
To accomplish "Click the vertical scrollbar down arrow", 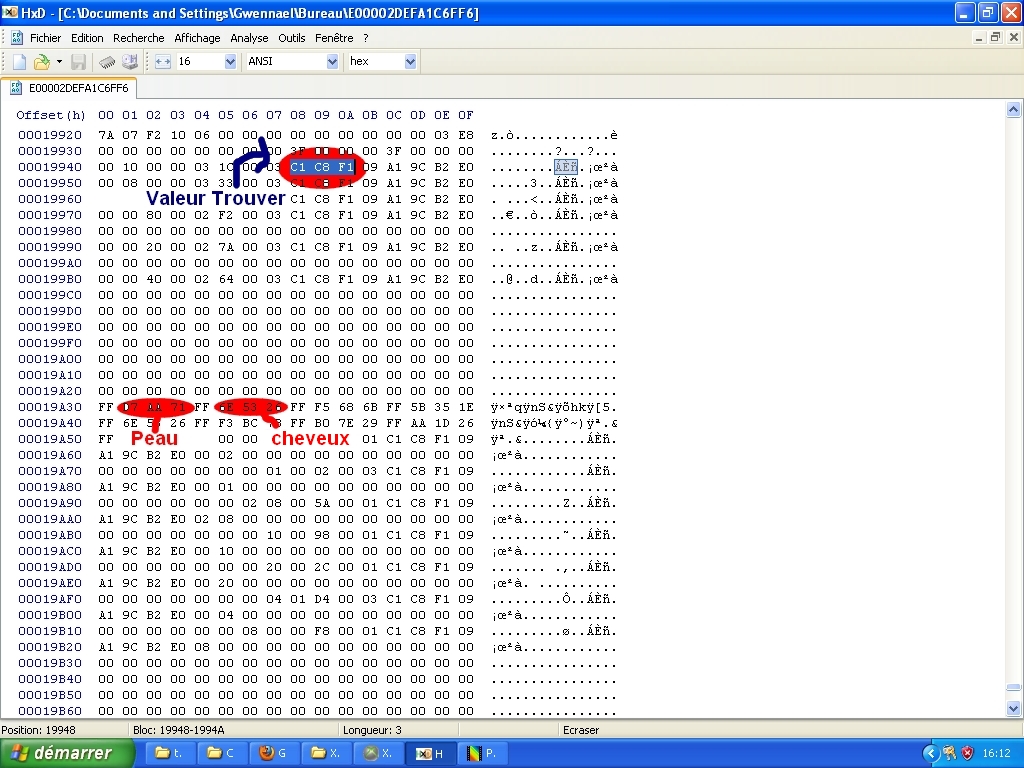I will [x=1014, y=709].
